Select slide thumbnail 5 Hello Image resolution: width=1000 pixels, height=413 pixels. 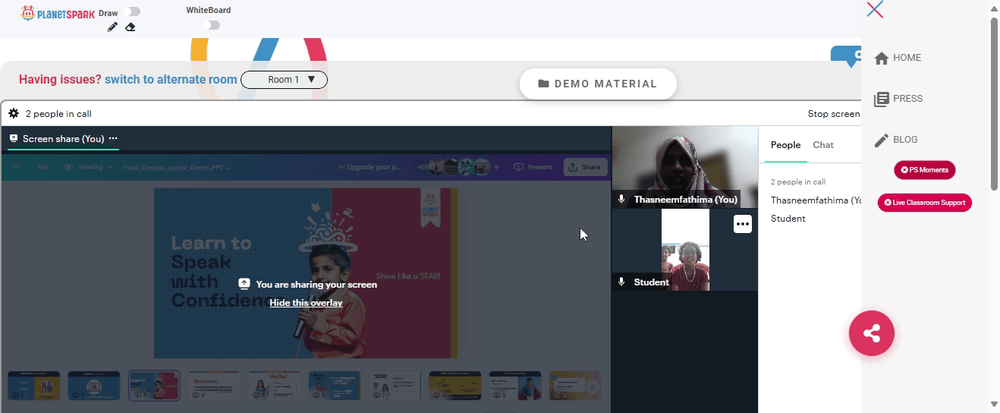pos(274,386)
